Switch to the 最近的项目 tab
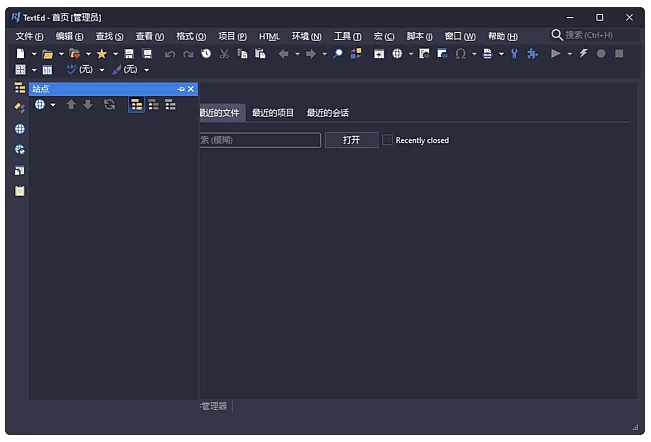Screen dimensions: 651x442 click(x=273, y=113)
